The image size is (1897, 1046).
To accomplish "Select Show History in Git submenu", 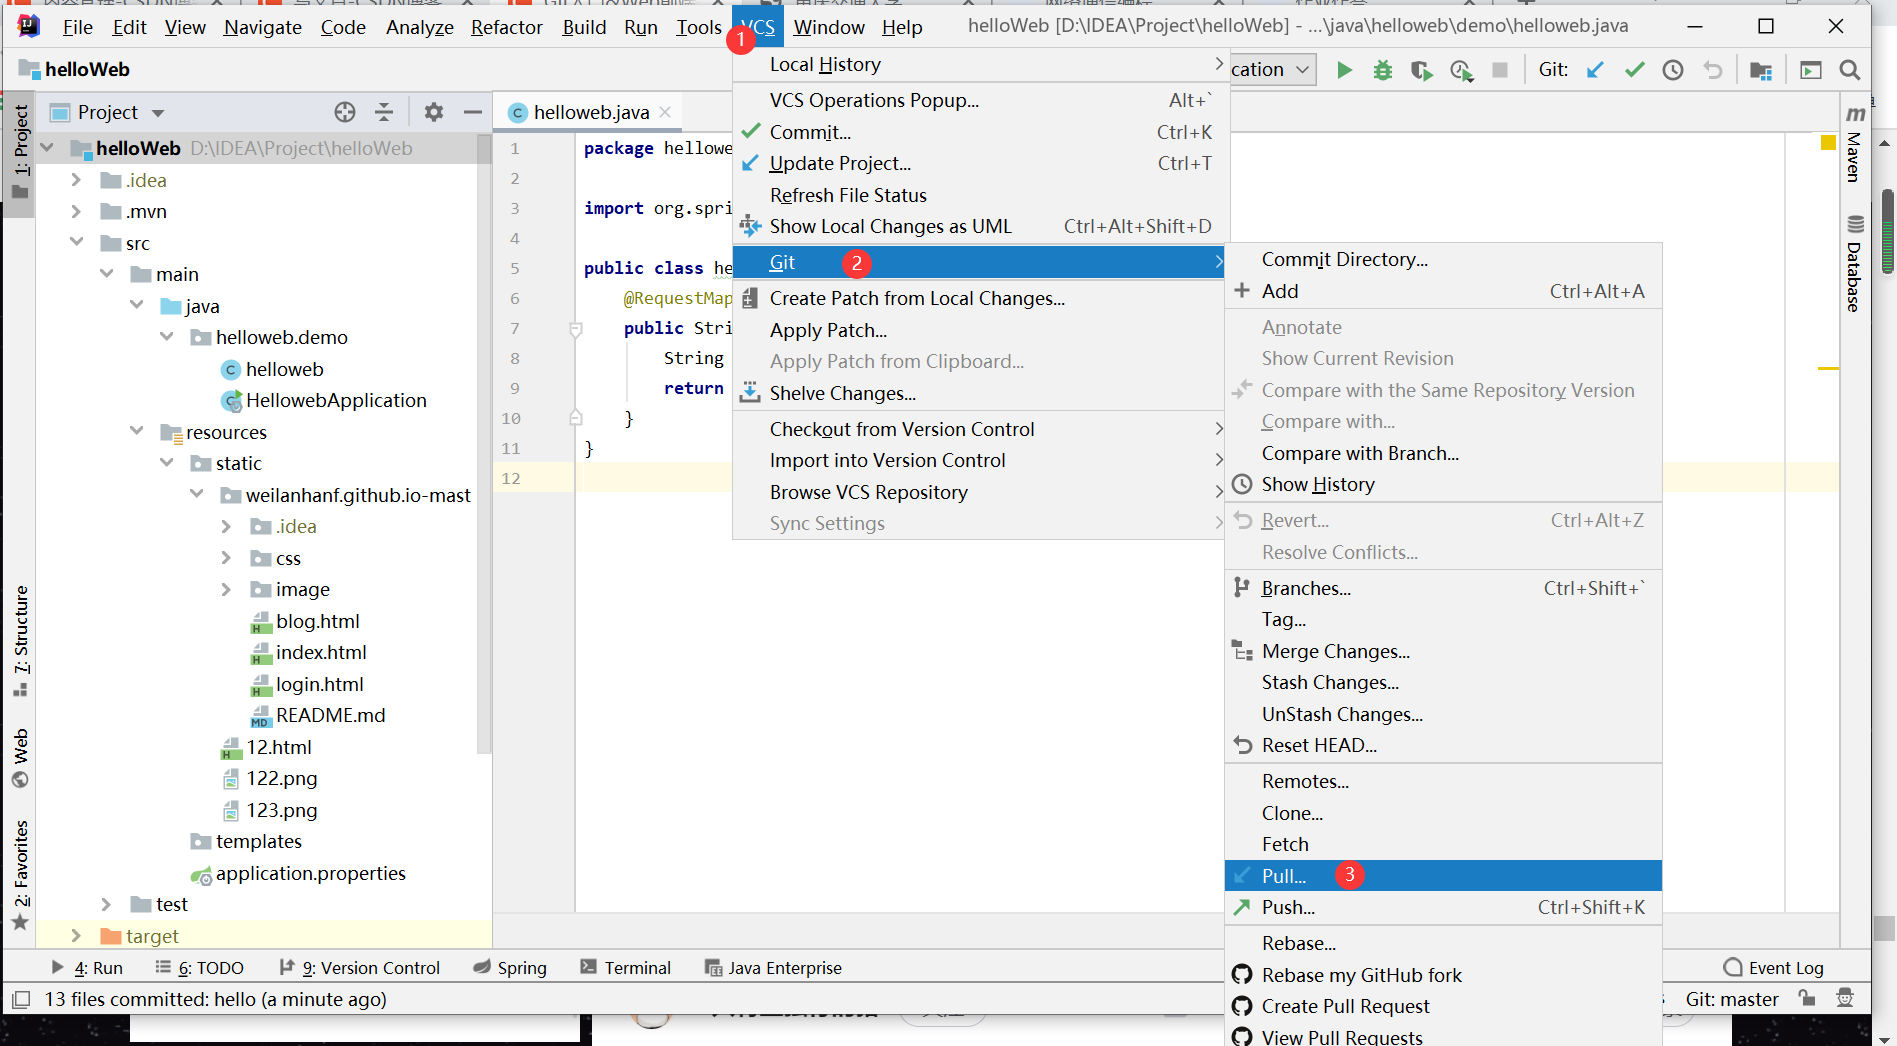I will click(x=1442, y=484).
